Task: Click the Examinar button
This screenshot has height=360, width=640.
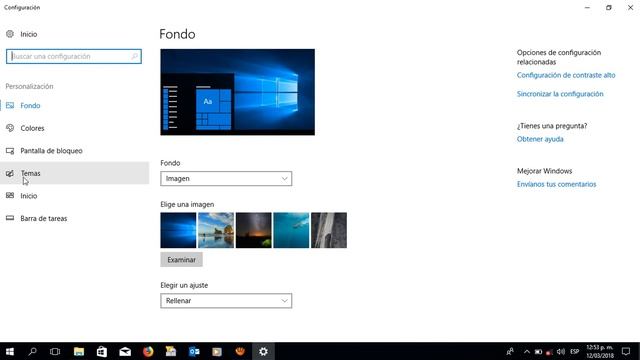Action: (x=181, y=260)
